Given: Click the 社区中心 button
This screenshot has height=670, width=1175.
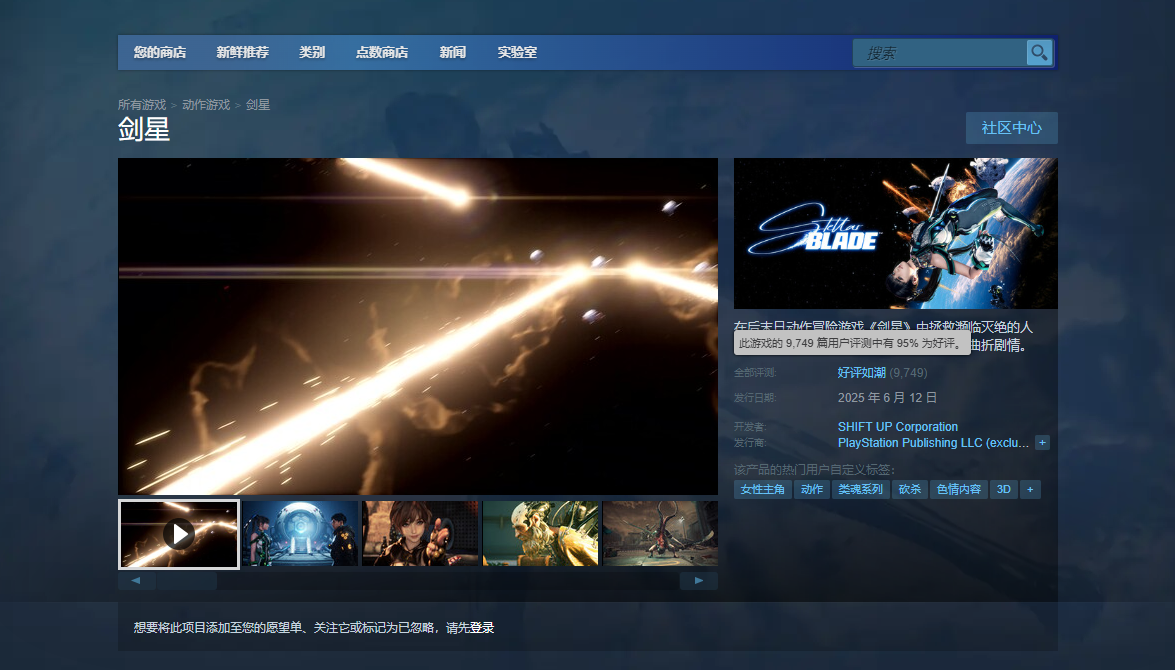Looking at the screenshot, I should pos(1011,128).
